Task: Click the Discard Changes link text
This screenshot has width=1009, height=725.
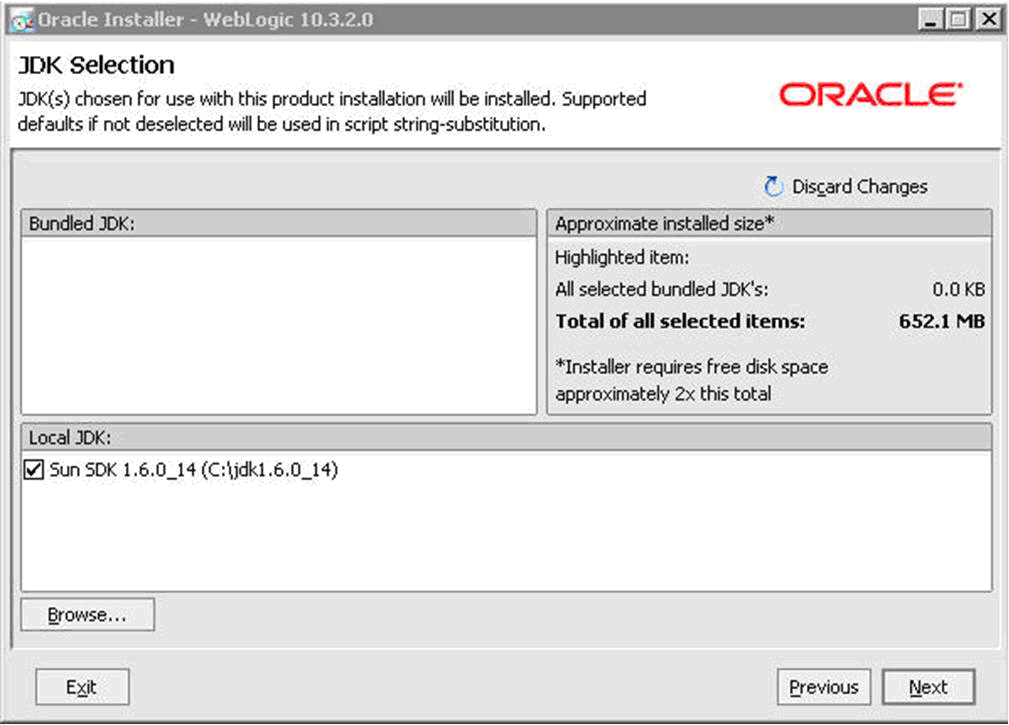Action: [x=860, y=187]
